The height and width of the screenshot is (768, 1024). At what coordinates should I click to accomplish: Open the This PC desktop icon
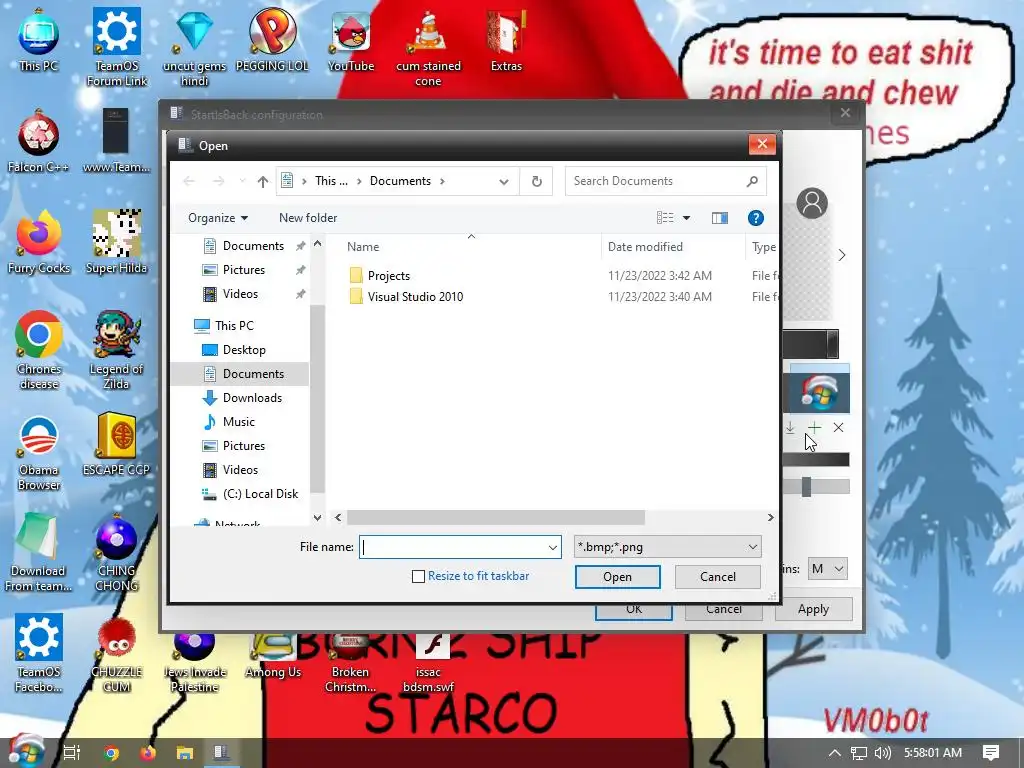(39, 40)
